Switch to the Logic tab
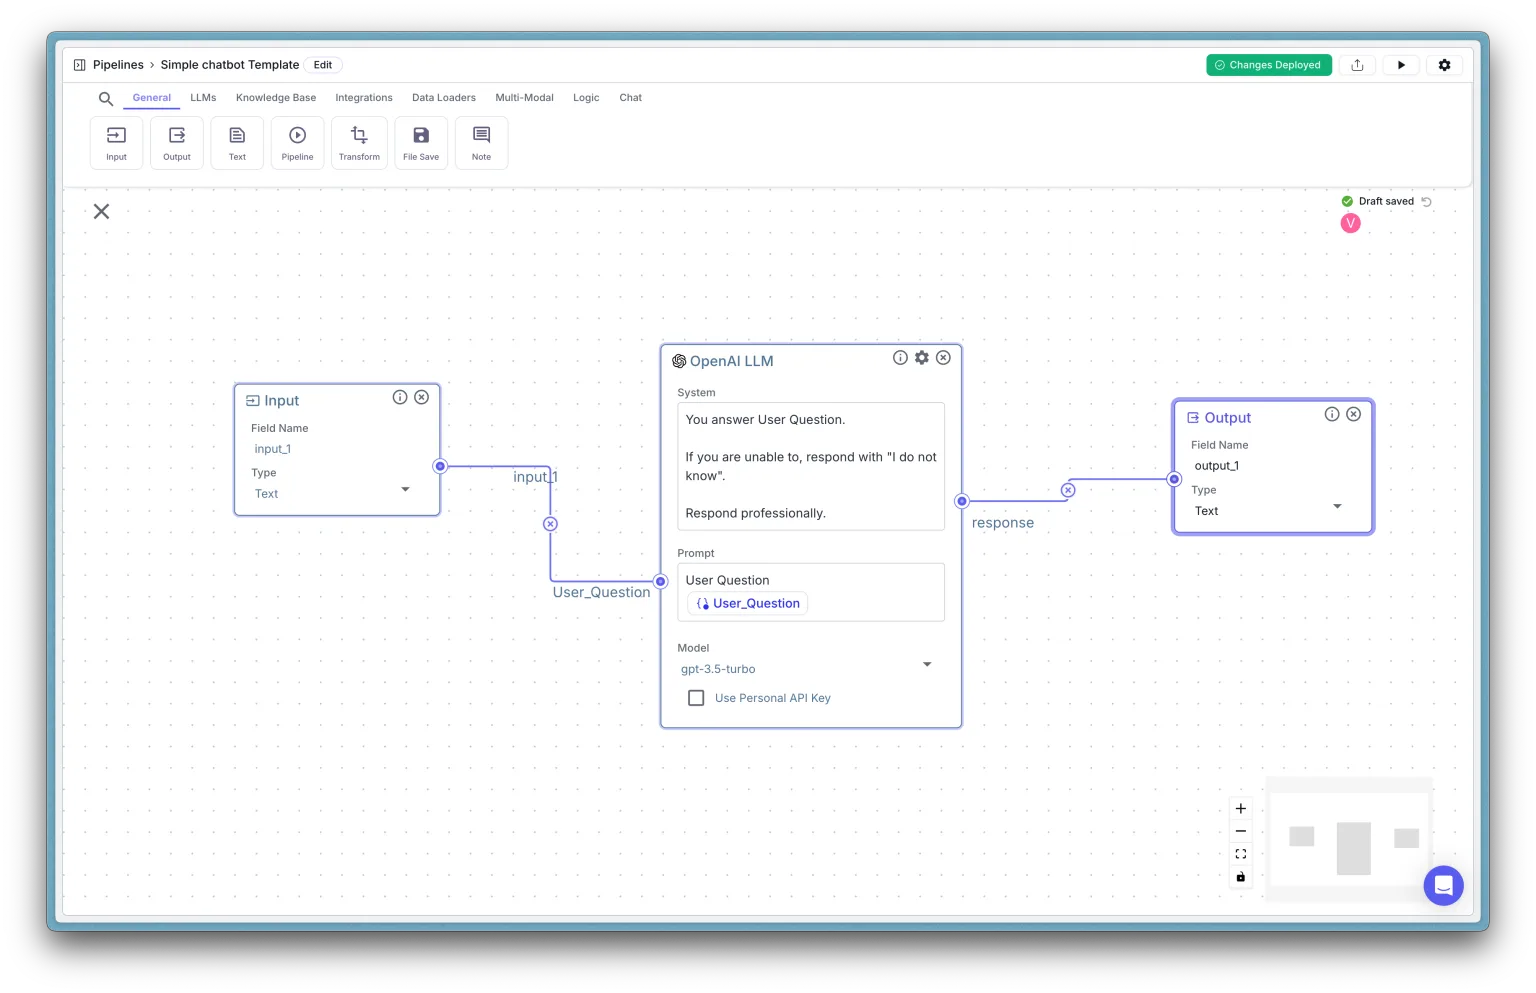 pyautogui.click(x=586, y=98)
